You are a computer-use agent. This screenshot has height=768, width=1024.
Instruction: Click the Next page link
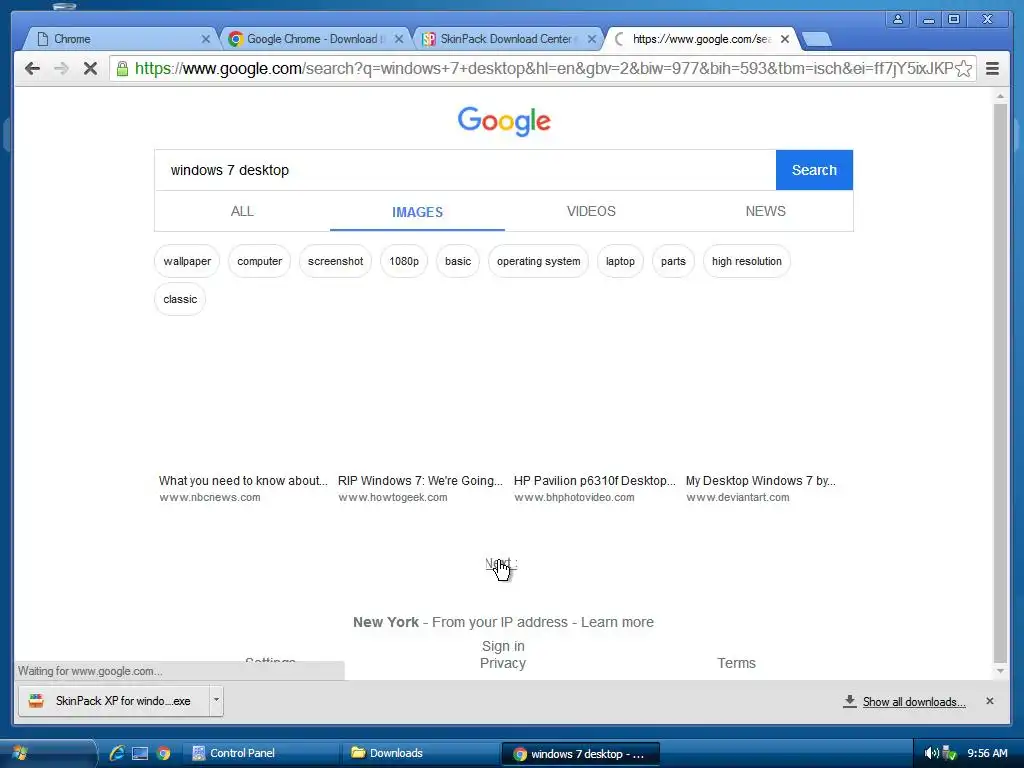click(x=501, y=564)
